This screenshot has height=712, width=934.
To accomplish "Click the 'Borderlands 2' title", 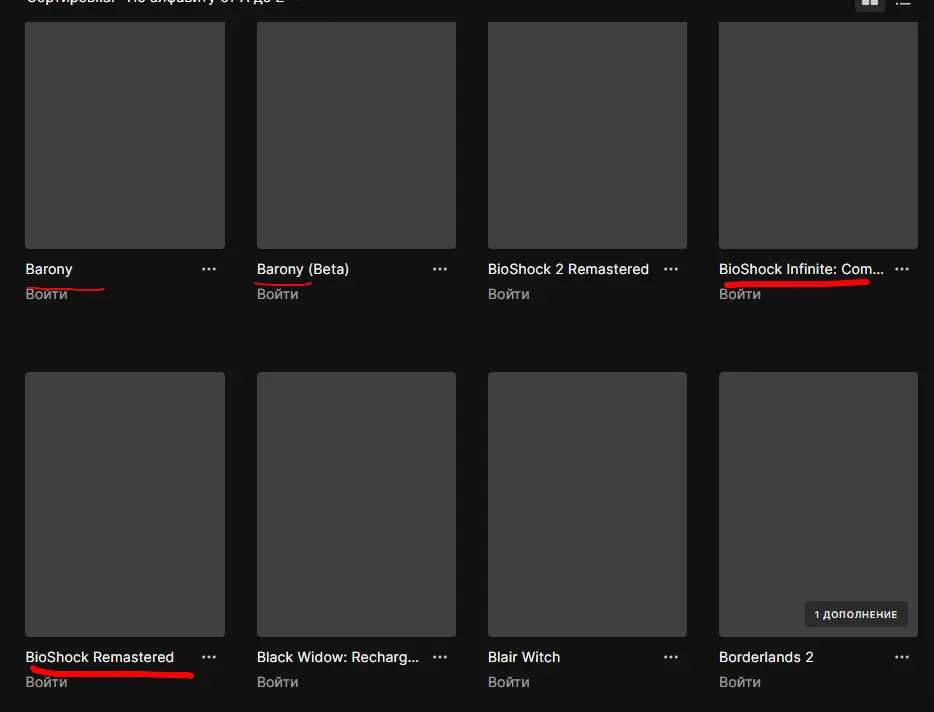I will [766, 657].
